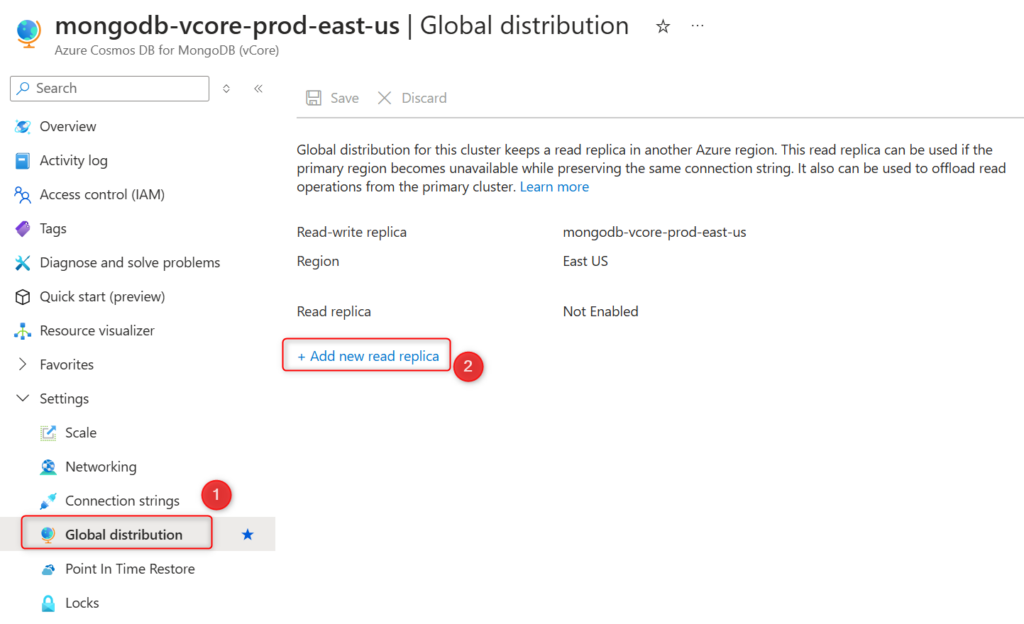
Task: Toggle the menu sort order control above sidebar
Action: click(226, 88)
